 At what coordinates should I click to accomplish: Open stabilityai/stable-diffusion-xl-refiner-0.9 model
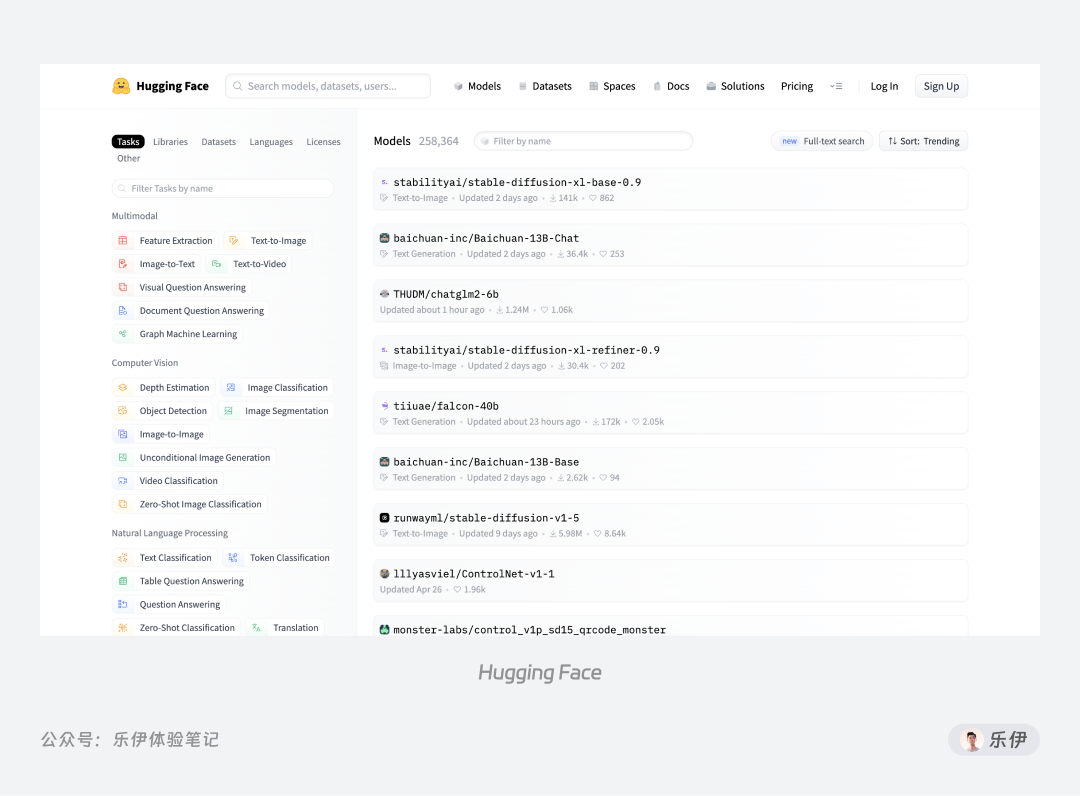pos(670,357)
